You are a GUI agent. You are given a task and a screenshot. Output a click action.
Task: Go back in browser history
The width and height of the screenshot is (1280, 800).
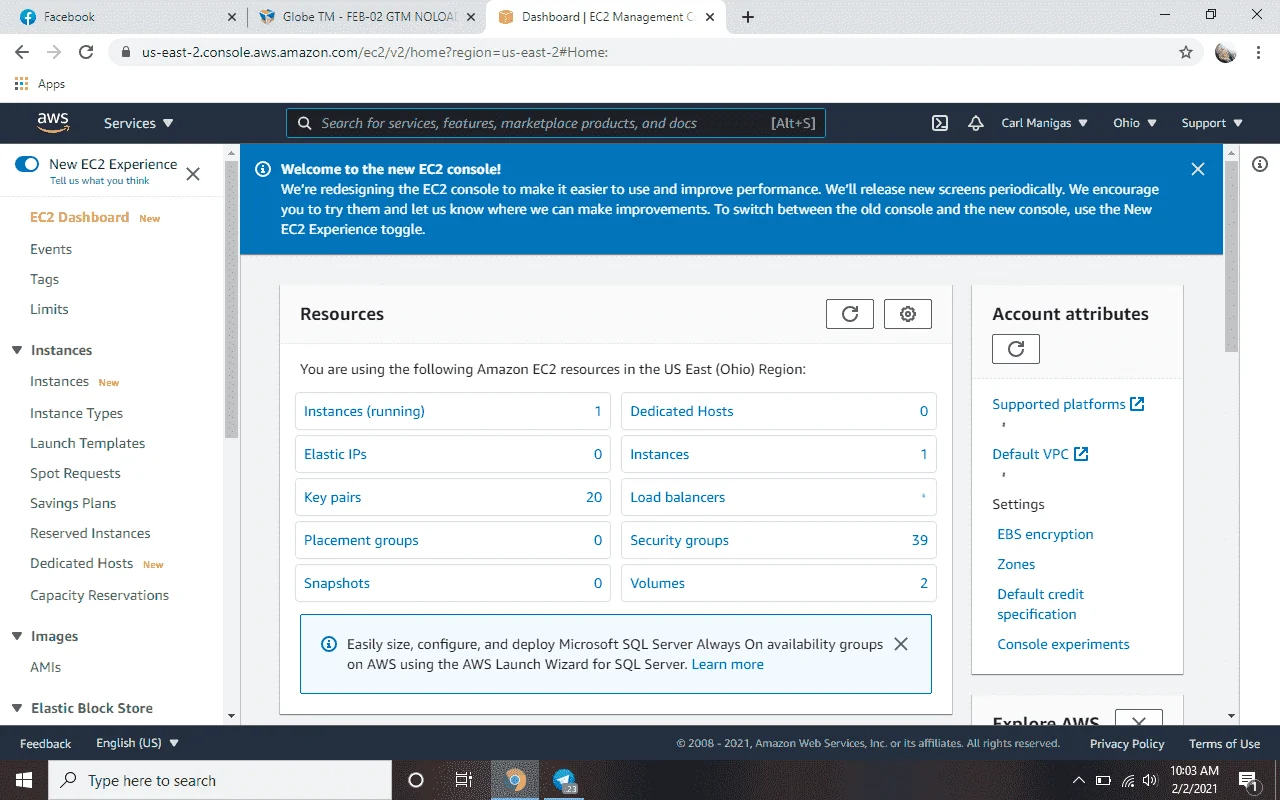tap(22, 52)
